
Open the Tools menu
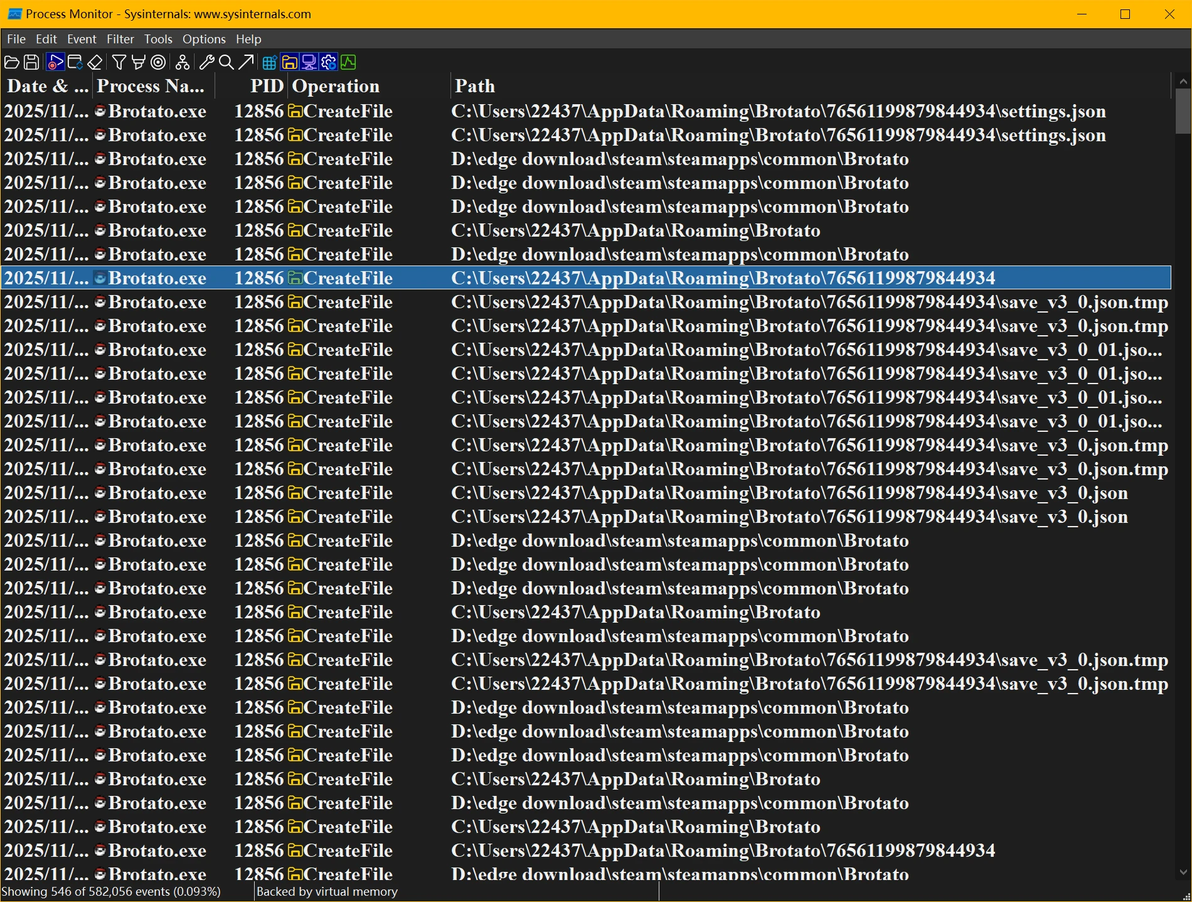pyautogui.click(x=158, y=39)
